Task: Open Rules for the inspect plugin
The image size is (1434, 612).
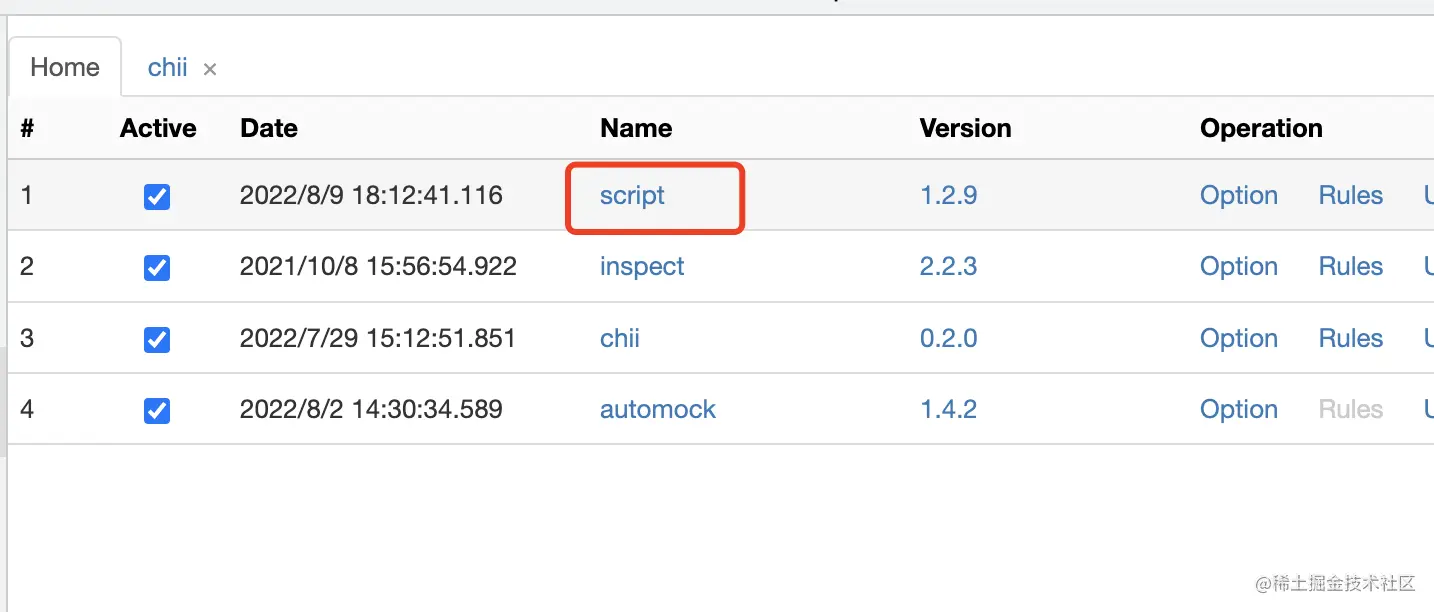Action: pos(1351,266)
